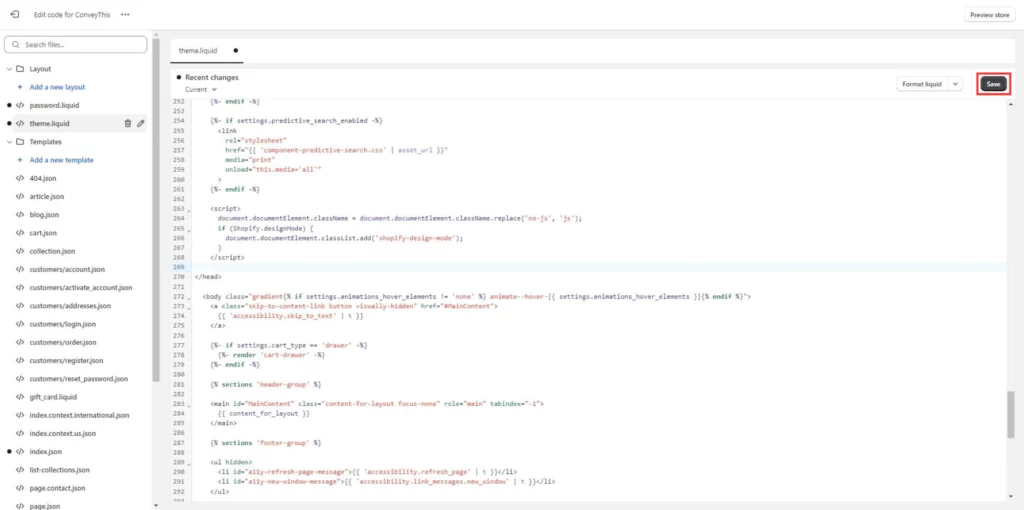Collapse the Templates folder chevron
The image size is (1024, 510).
(x=8, y=142)
